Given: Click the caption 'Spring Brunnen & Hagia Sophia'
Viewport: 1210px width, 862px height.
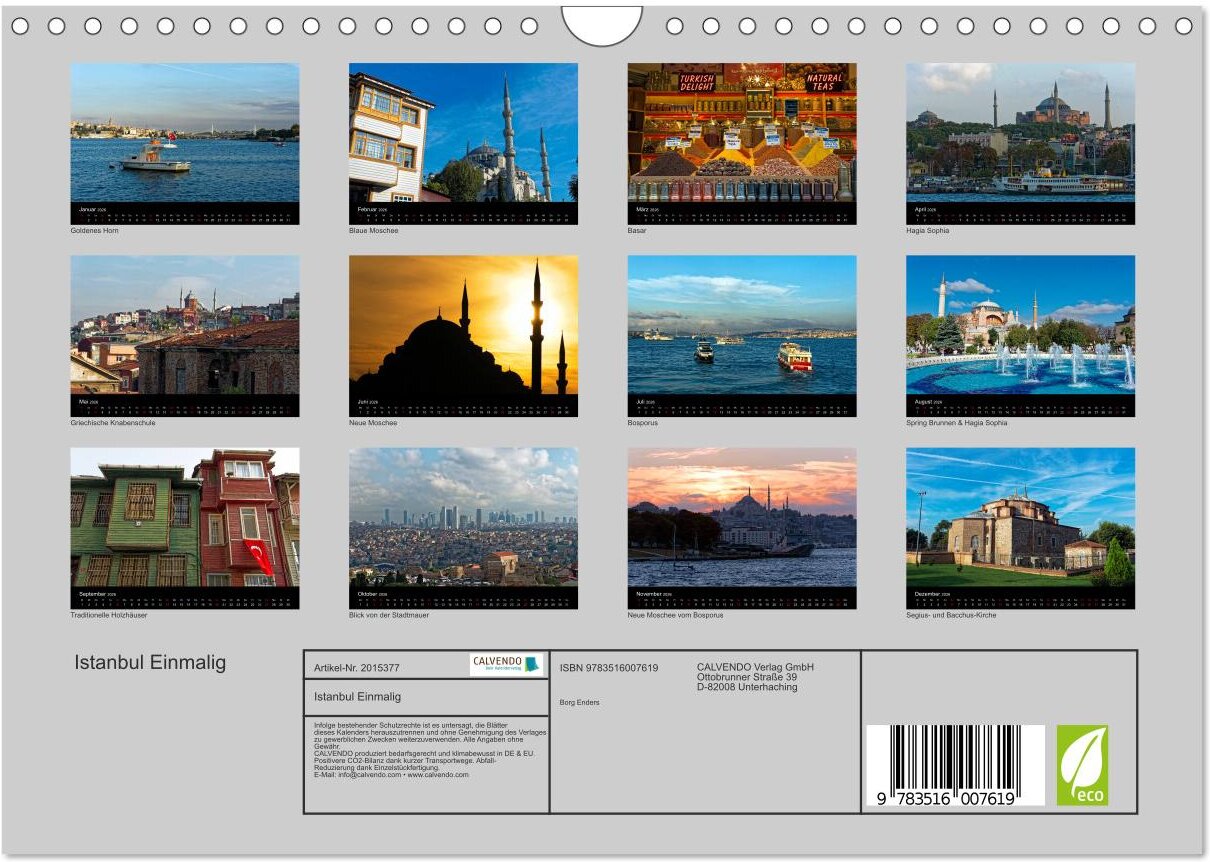Looking at the screenshot, I should (x=957, y=423).
